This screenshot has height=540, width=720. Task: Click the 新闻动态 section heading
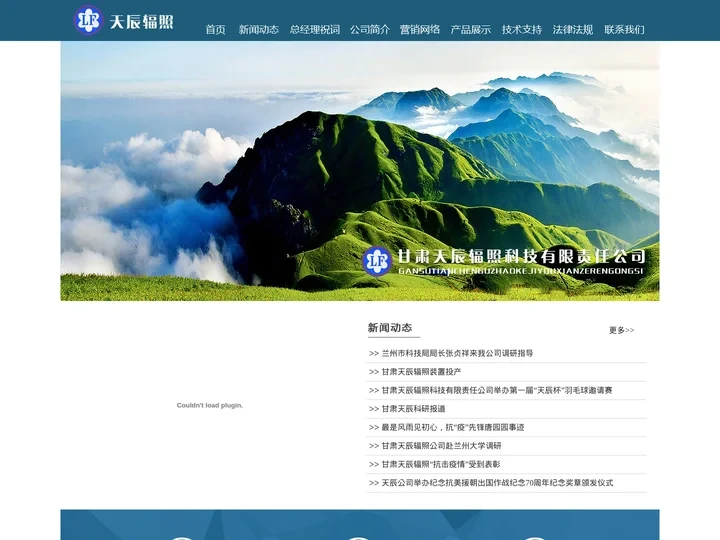390,328
